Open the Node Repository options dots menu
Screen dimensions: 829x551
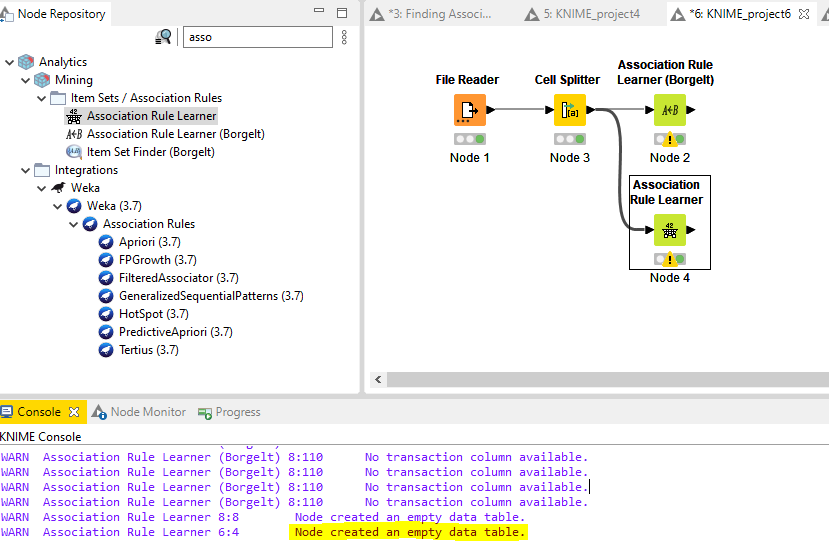344,37
